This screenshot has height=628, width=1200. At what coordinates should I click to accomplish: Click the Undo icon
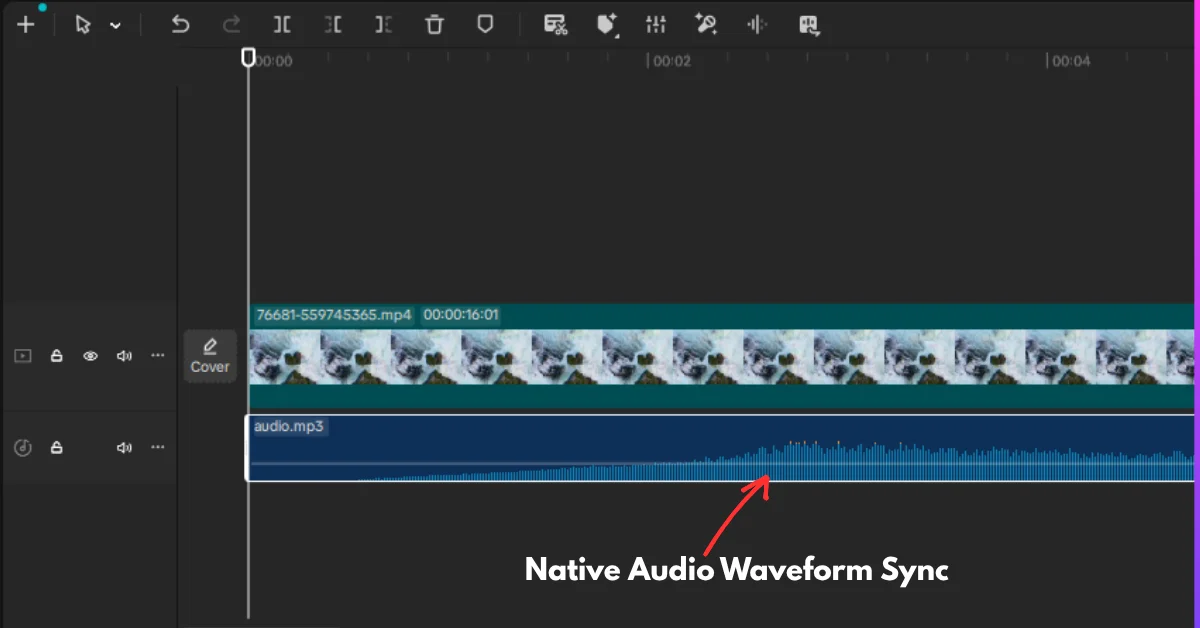[x=180, y=24]
